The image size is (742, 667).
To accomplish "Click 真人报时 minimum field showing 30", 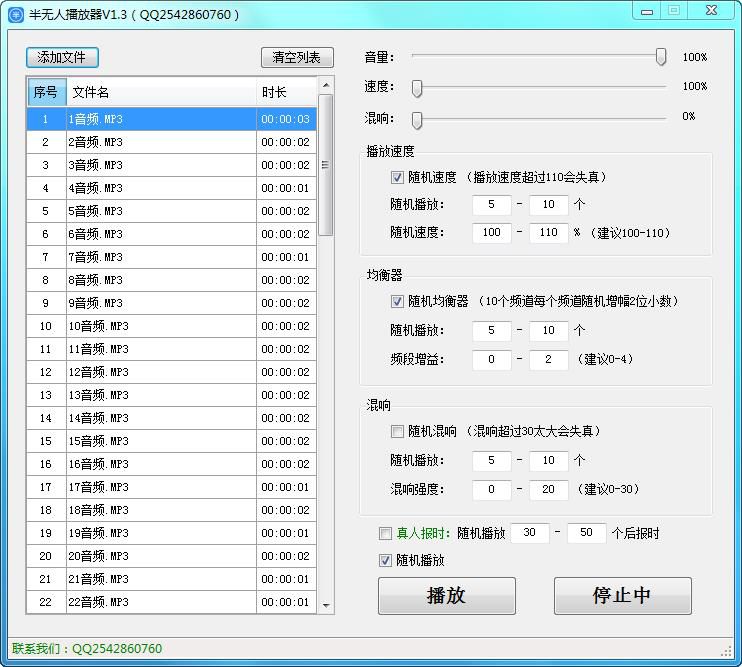I will click(x=530, y=533).
